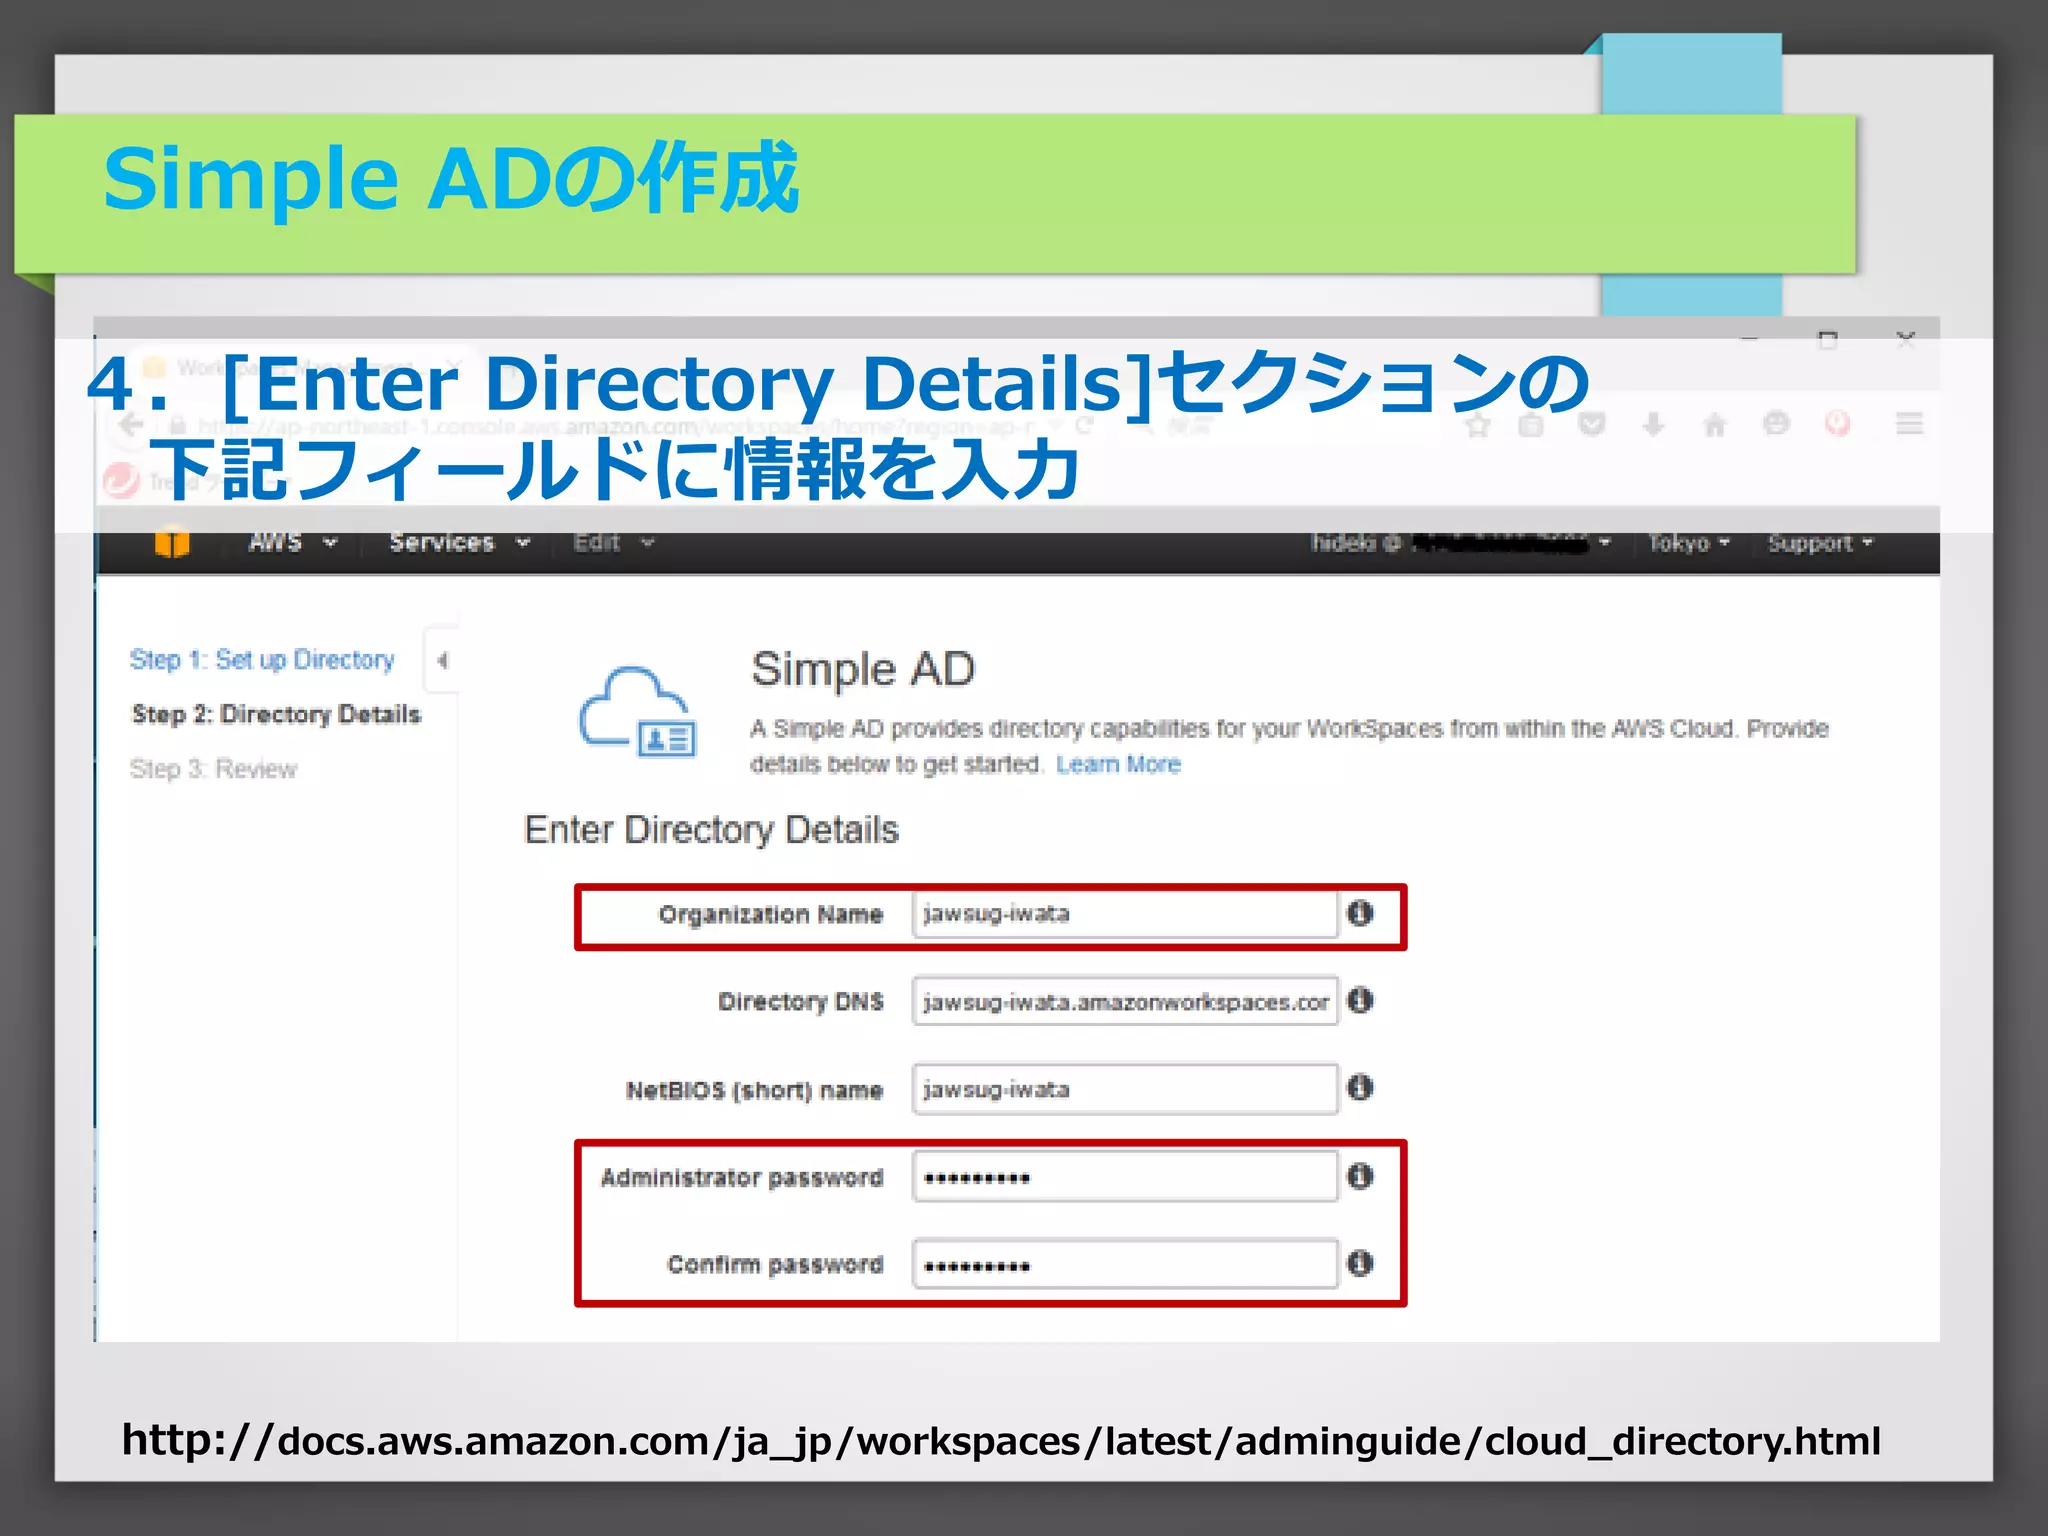
Task: Show info for Confirm password
Action: pos(1360,1263)
